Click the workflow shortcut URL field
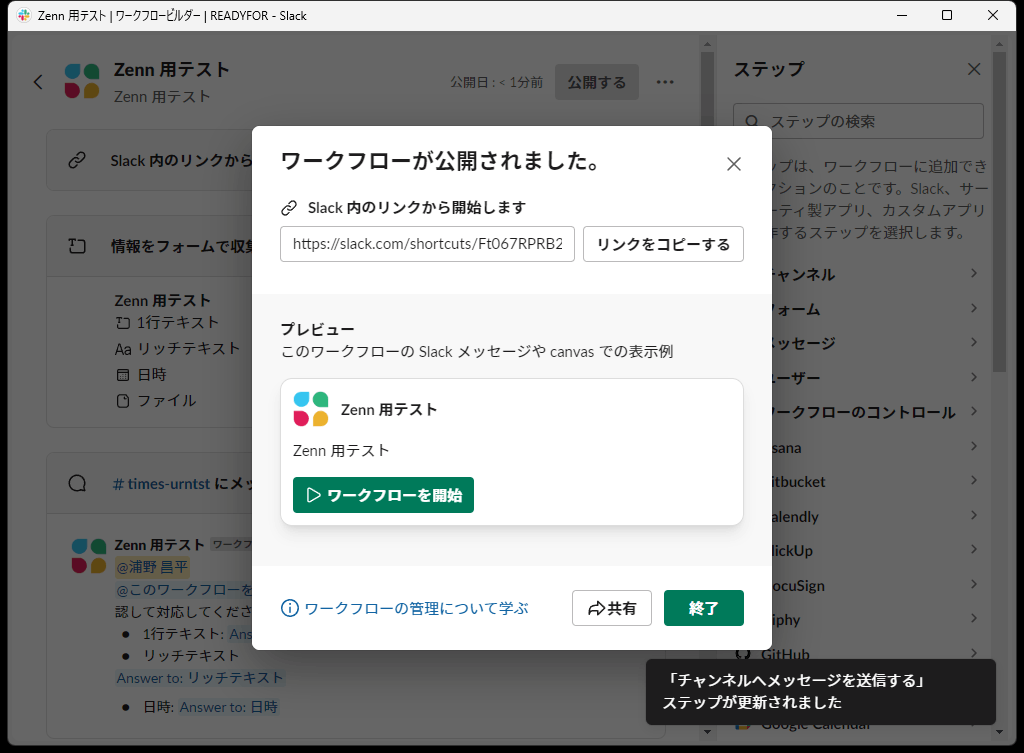1024x753 pixels. point(427,244)
